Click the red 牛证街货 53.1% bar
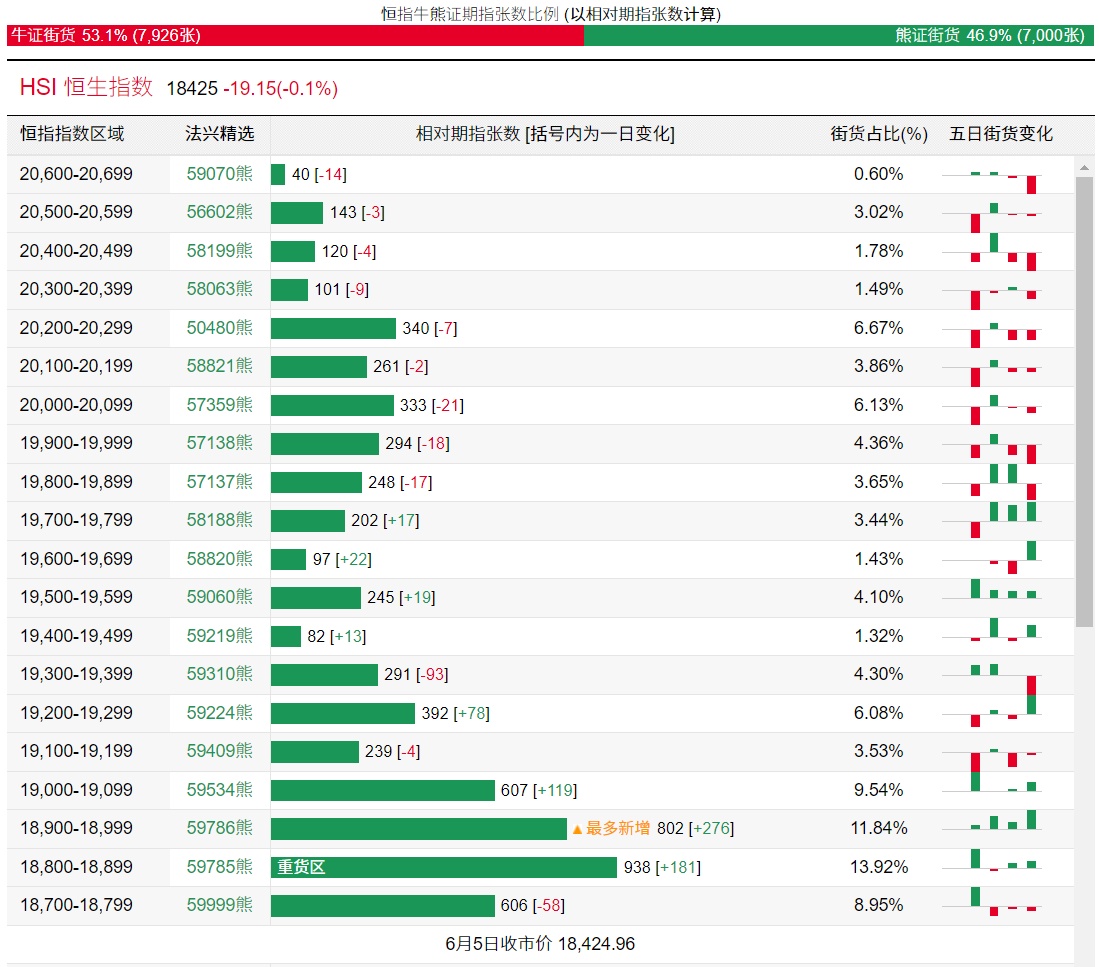The height and width of the screenshot is (967, 1099). 295,35
